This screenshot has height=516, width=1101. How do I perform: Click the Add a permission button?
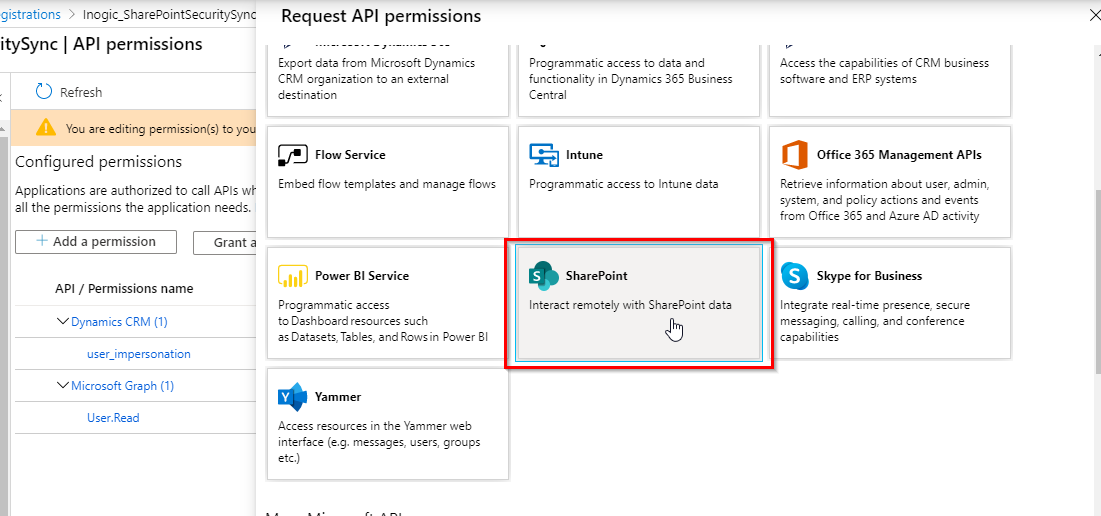[x=96, y=242]
